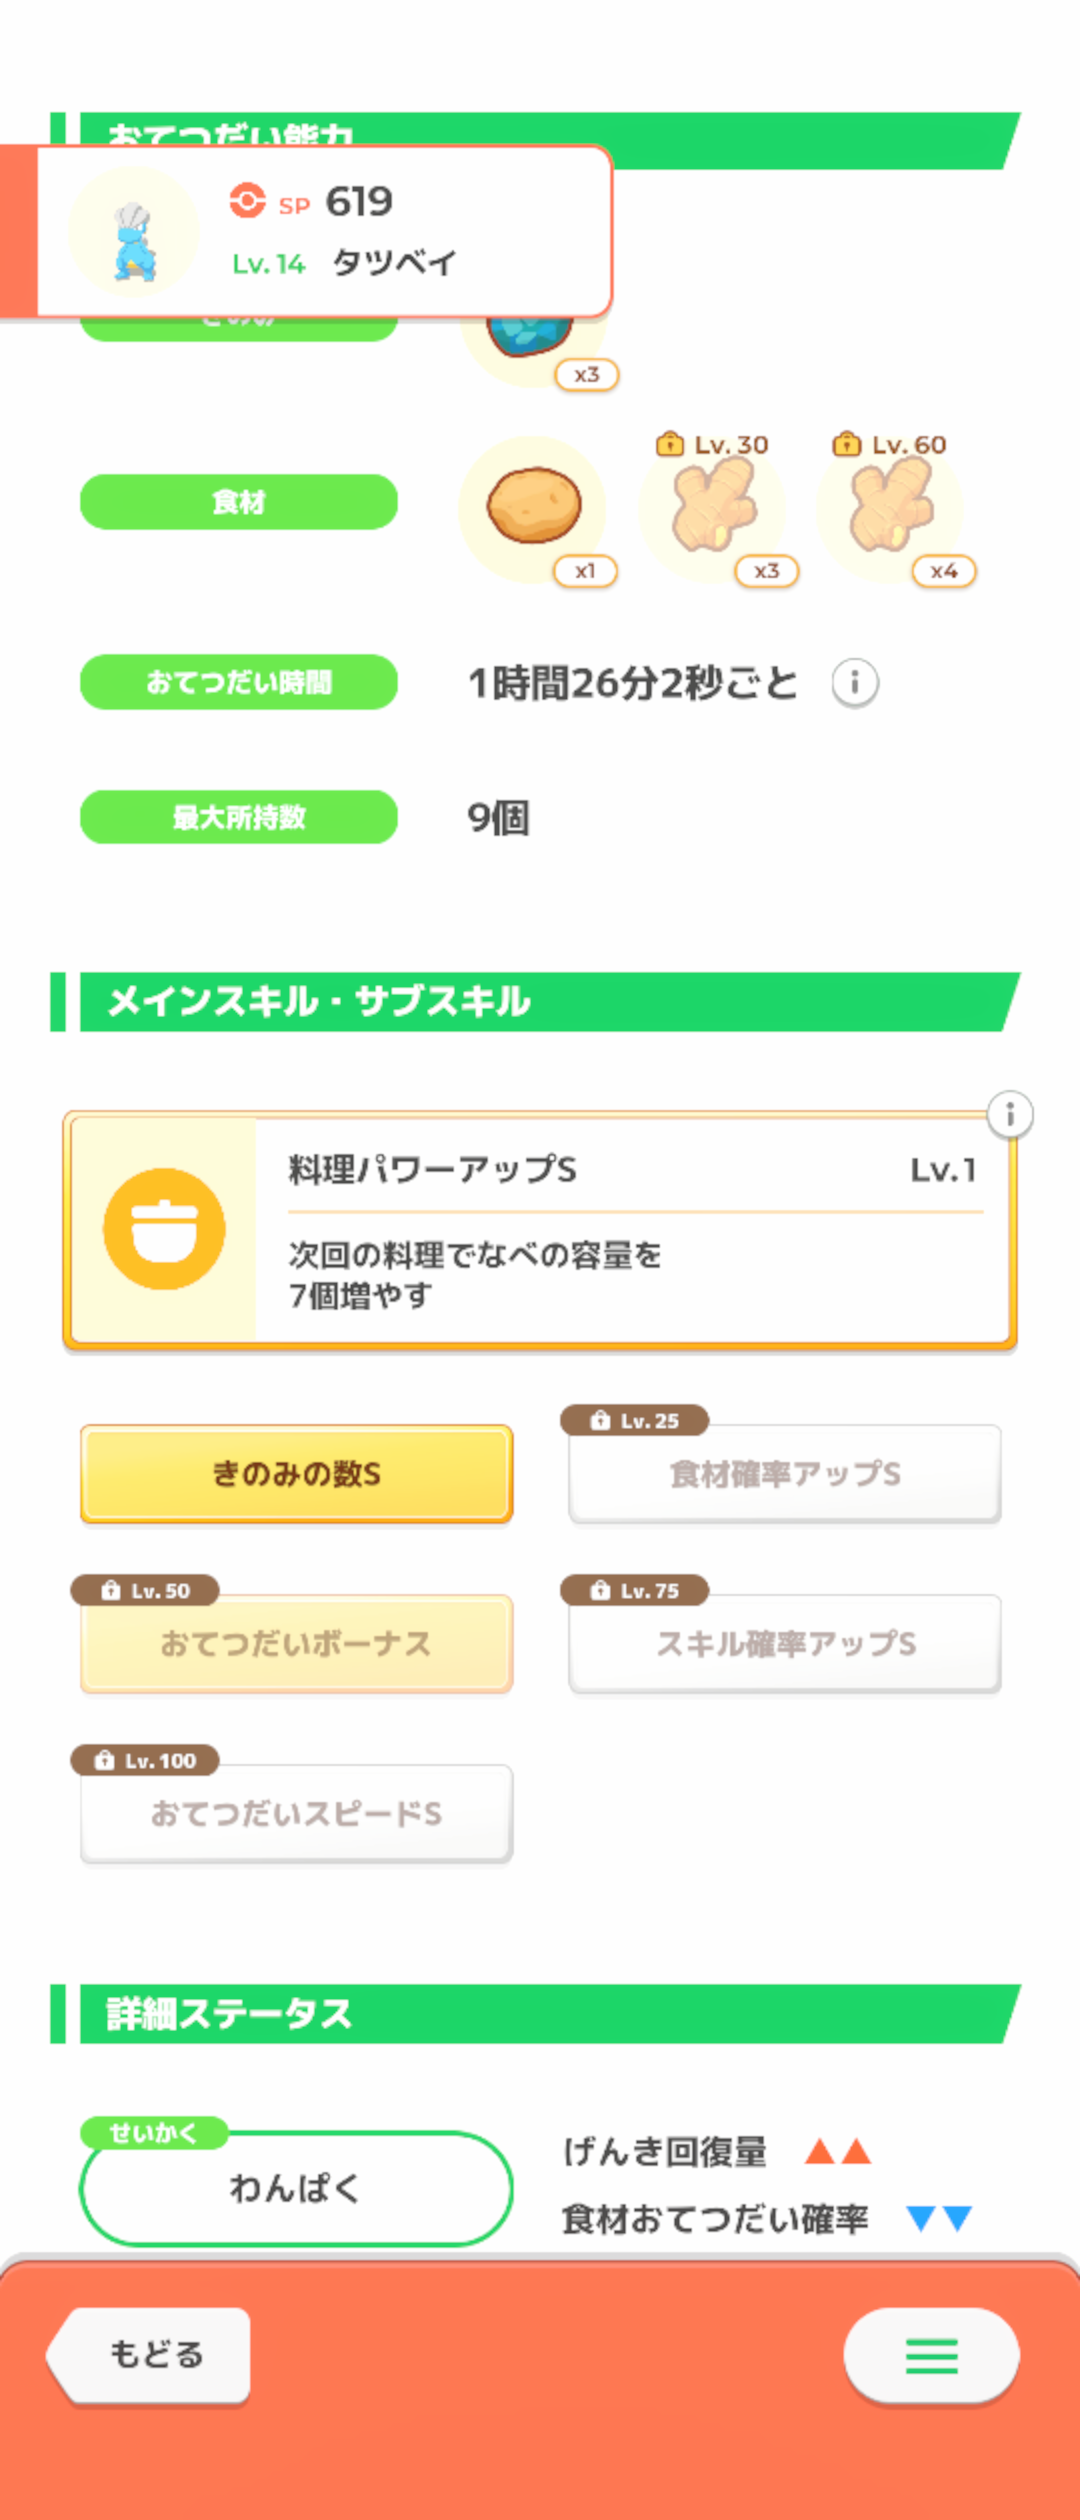Open info icon beside おてつだい時間
1080x2520 pixels.
855,684
